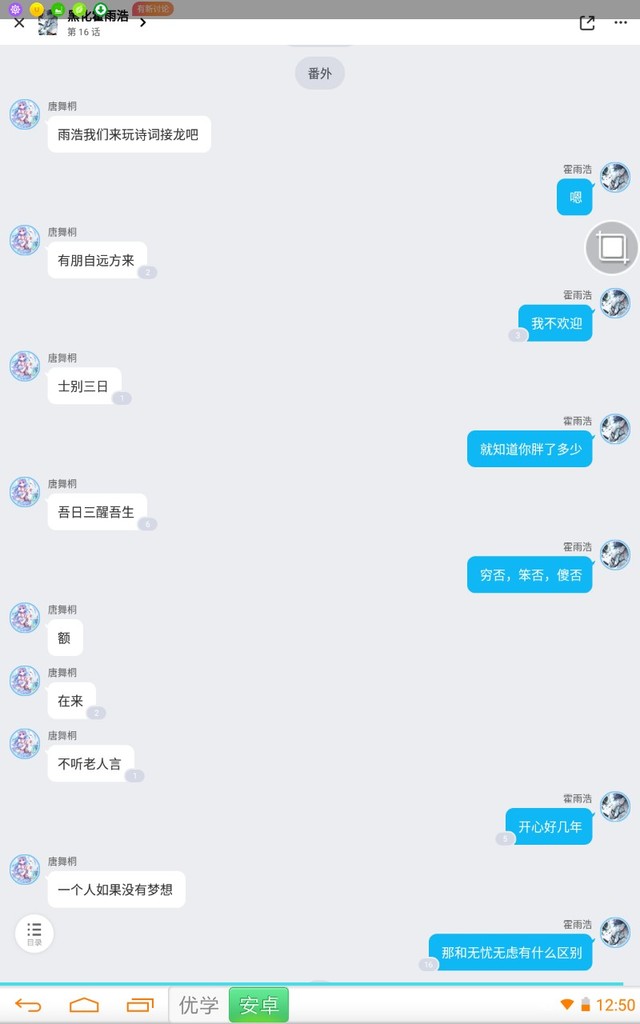
Task: Tap the story cover thumbnail in header
Action: click(x=48, y=24)
